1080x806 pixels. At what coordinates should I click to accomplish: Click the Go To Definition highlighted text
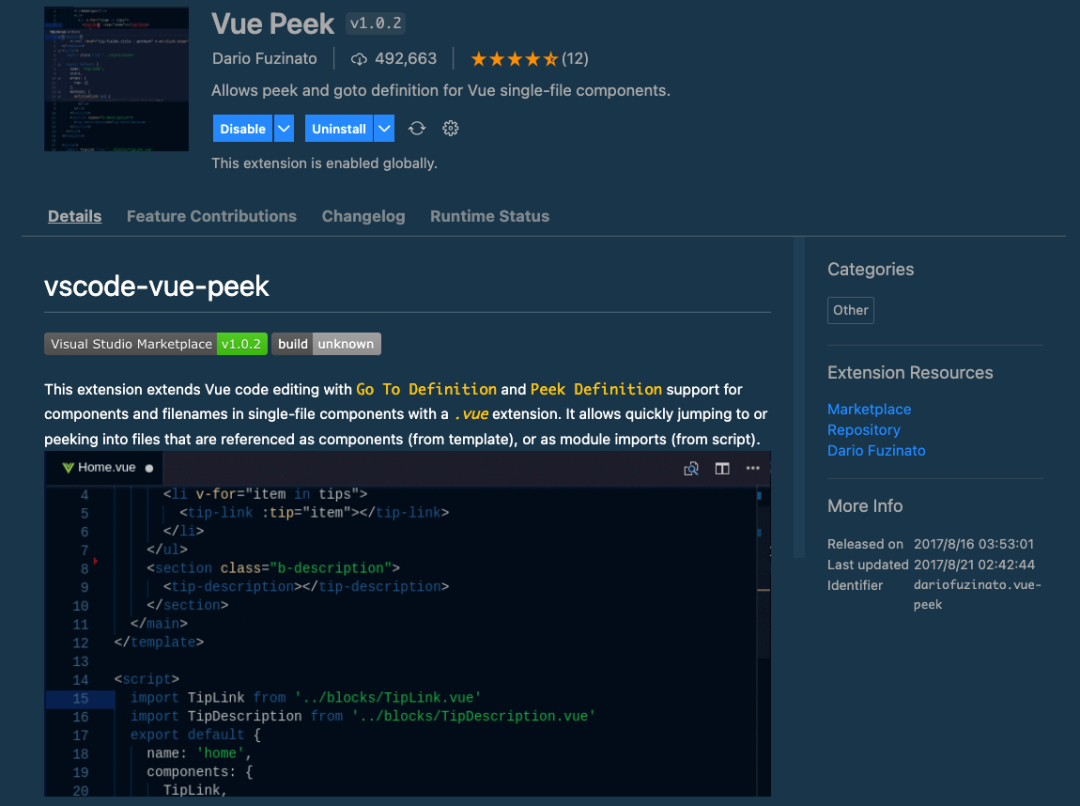pyautogui.click(x=426, y=390)
